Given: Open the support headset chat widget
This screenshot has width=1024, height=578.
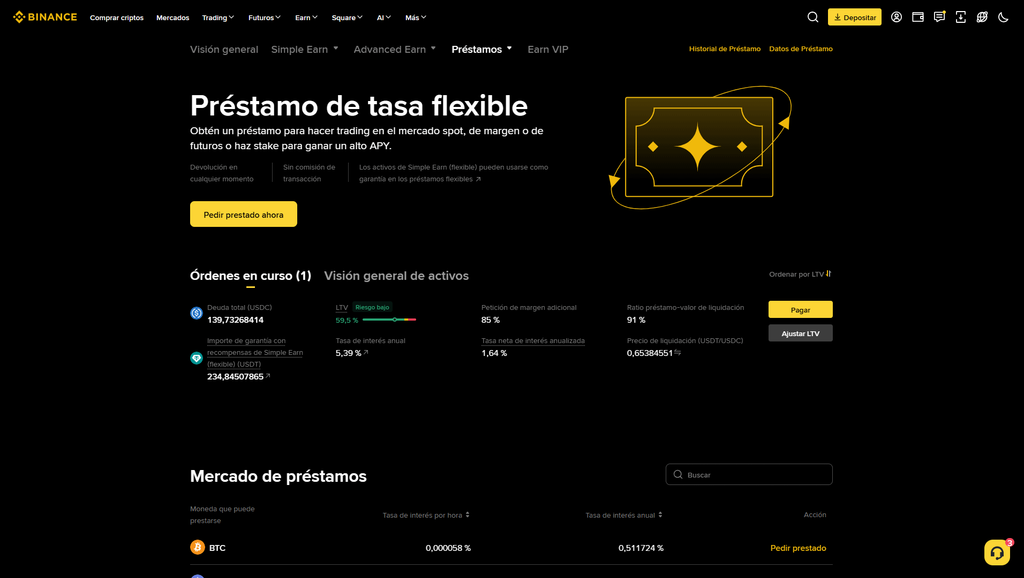Looking at the screenshot, I should (x=997, y=553).
